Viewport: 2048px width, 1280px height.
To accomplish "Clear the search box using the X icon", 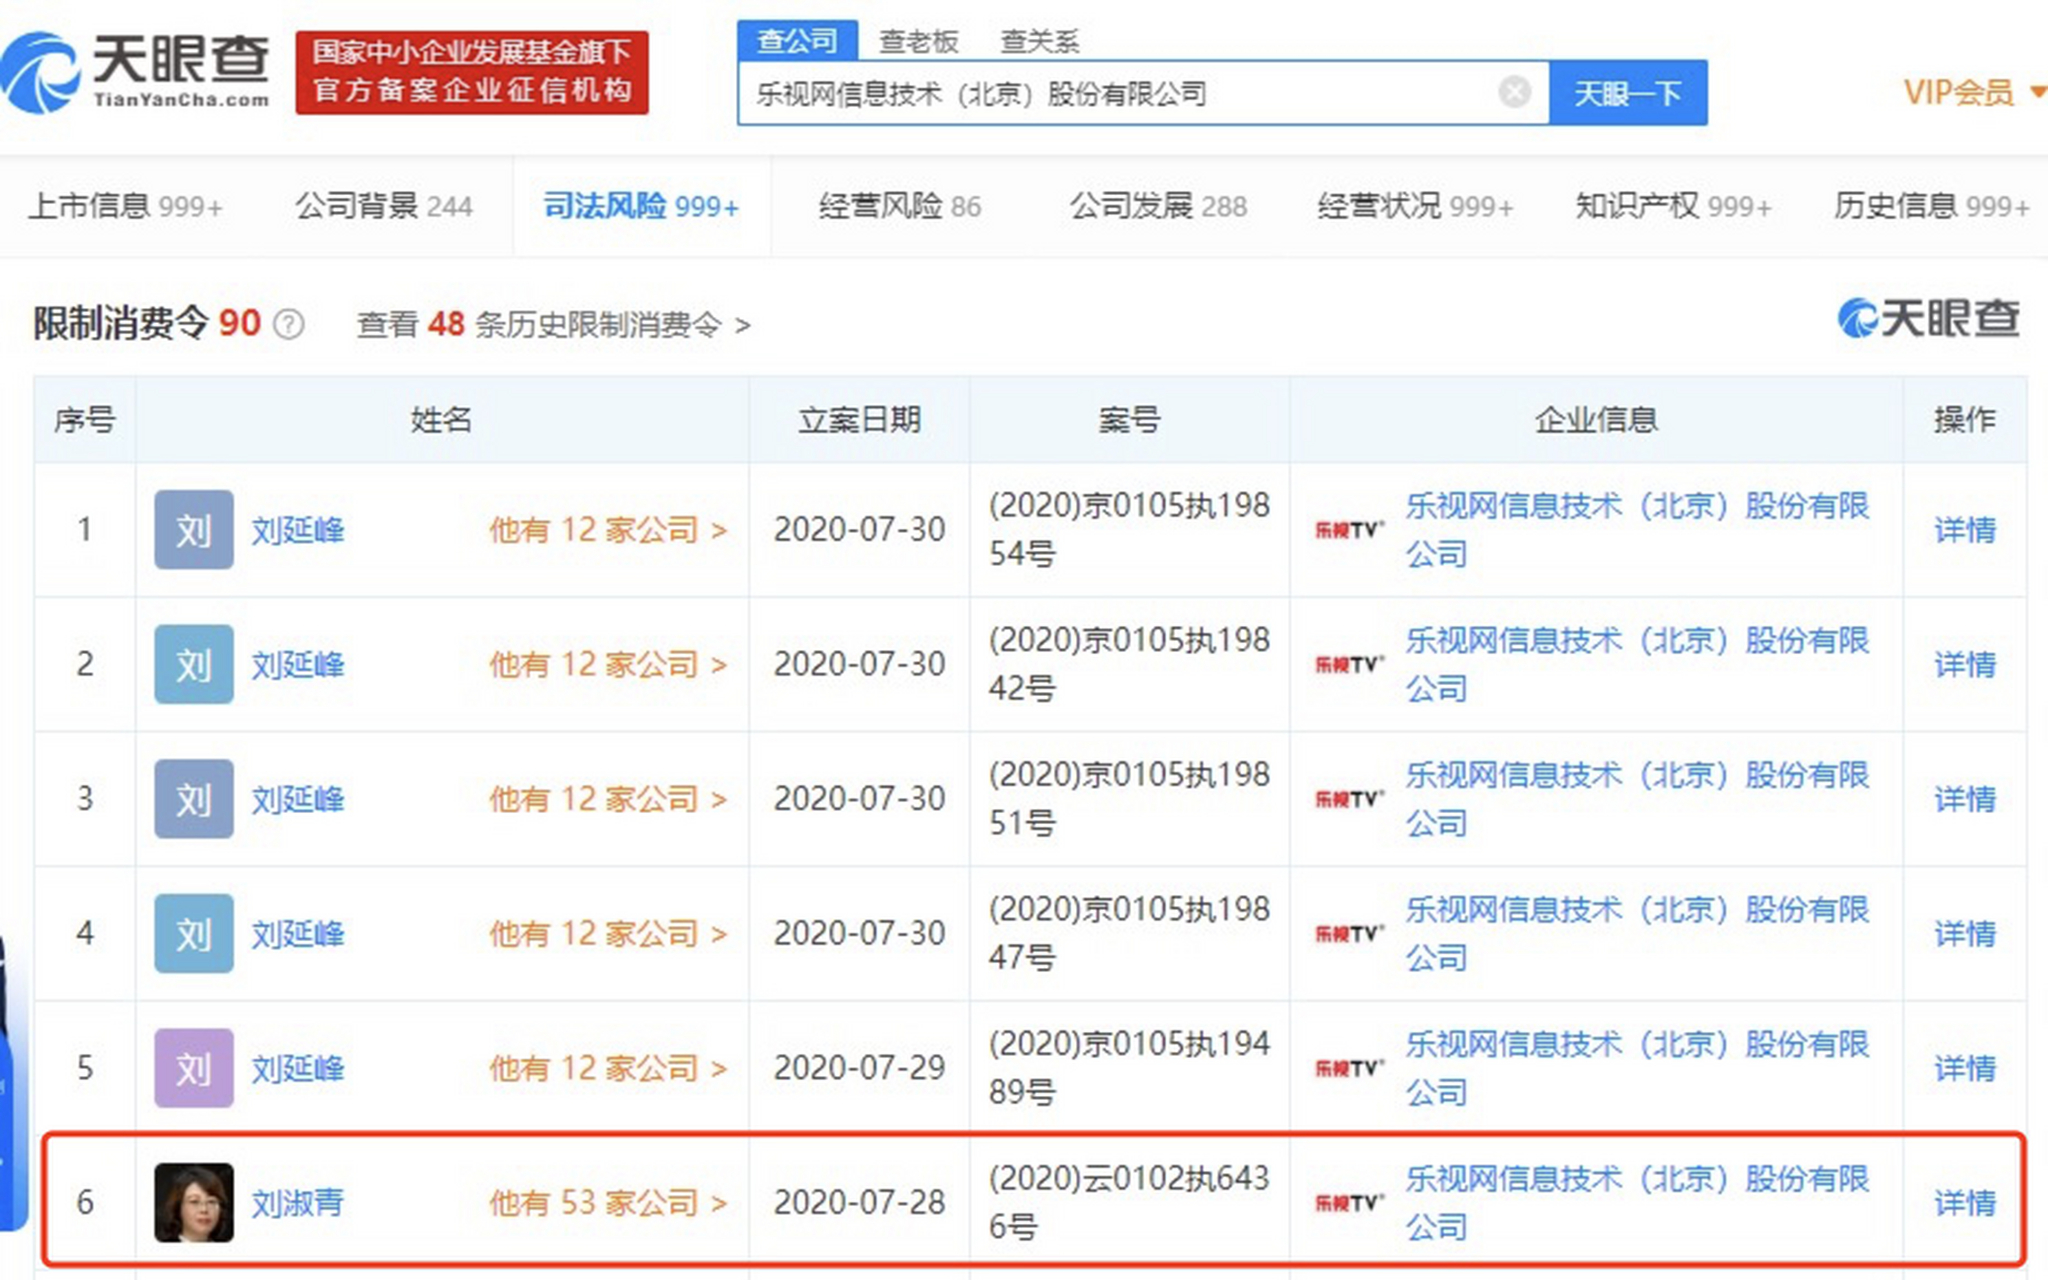I will [x=1514, y=92].
